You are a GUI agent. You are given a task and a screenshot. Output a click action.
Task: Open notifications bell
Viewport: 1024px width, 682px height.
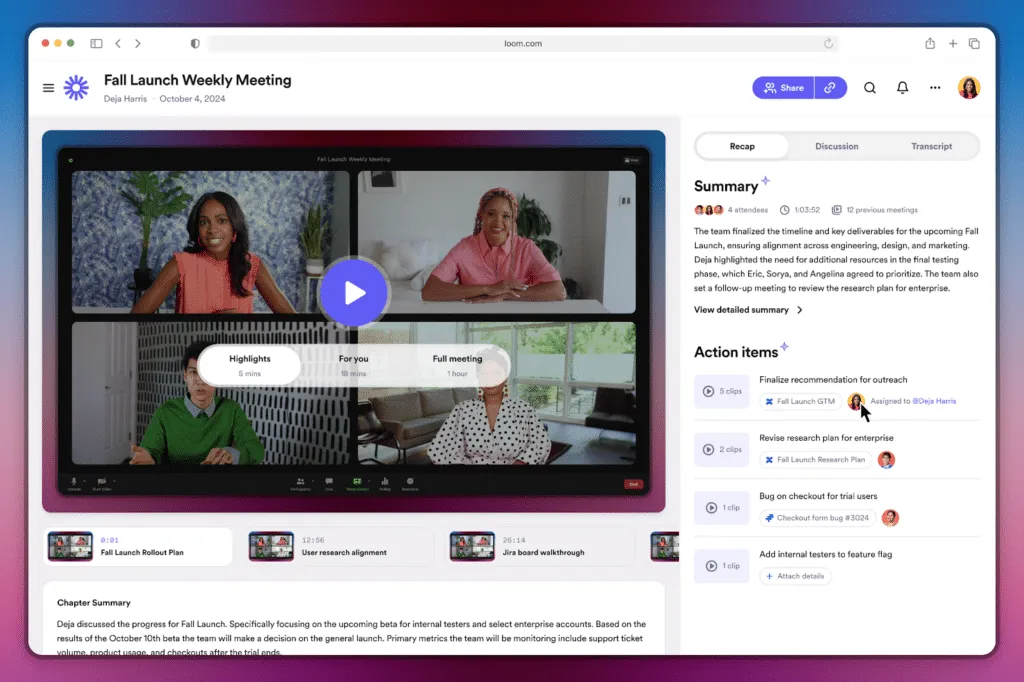pyautogui.click(x=902, y=88)
